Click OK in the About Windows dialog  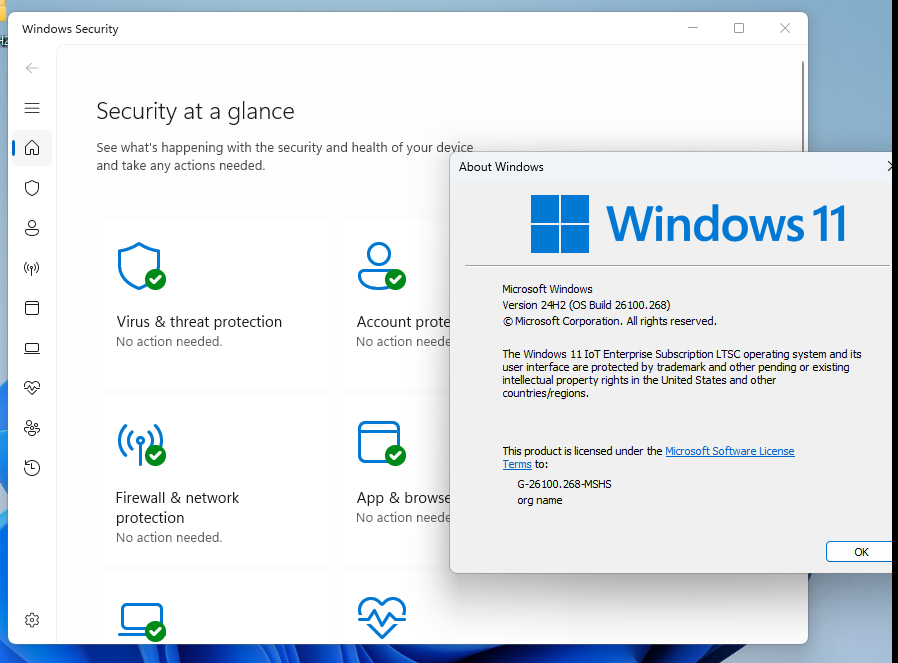(859, 552)
